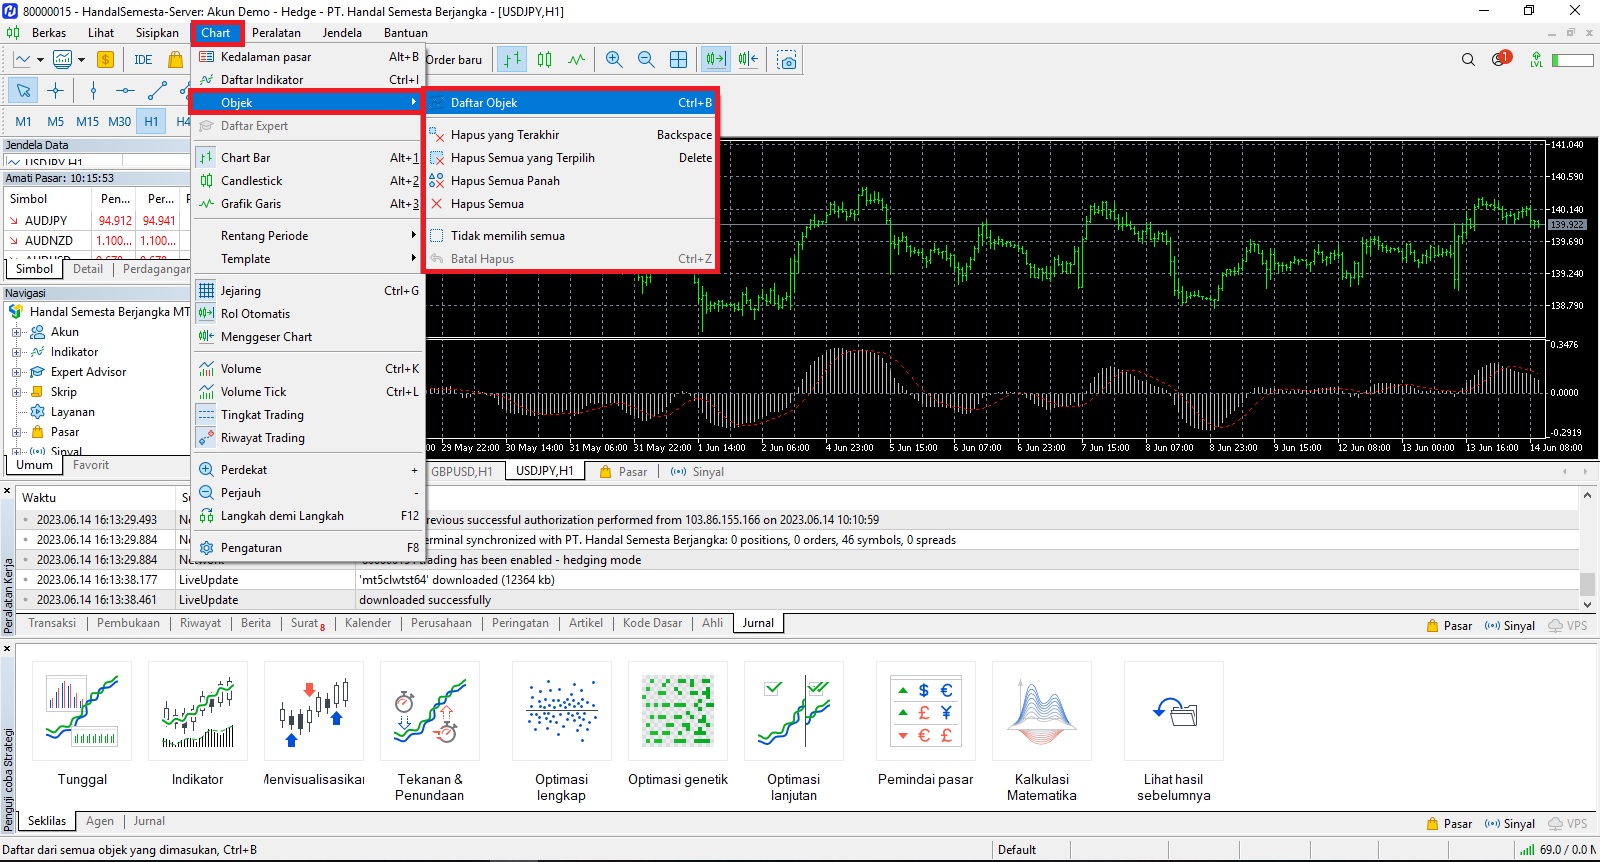Click the zoom in magnifier toolbar icon
This screenshot has height=862, width=1600.
tap(614, 60)
